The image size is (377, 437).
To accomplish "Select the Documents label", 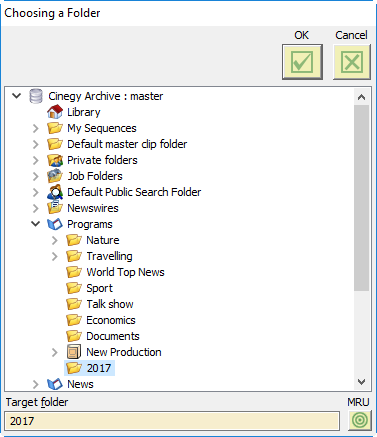I will pos(113,336).
